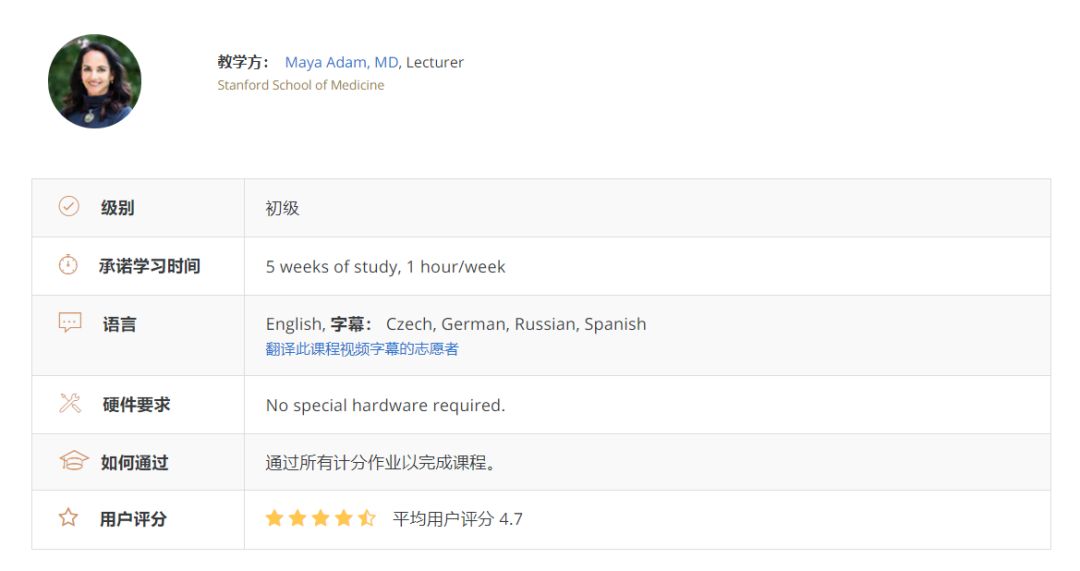This screenshot has width=1080, height=571.
Task: Click the Lecturer title text
Action: [x=435, y=62]
